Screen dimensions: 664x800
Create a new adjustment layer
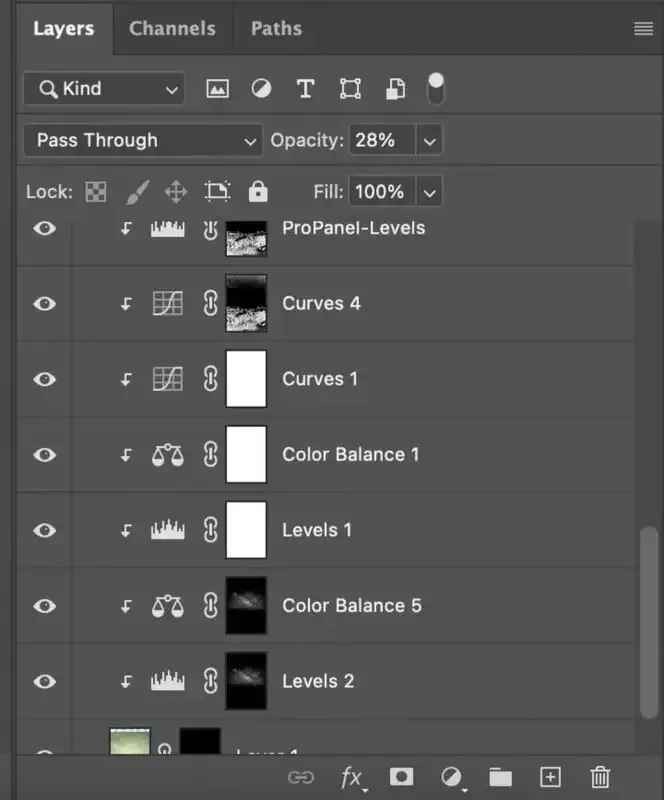pos(451,777)
